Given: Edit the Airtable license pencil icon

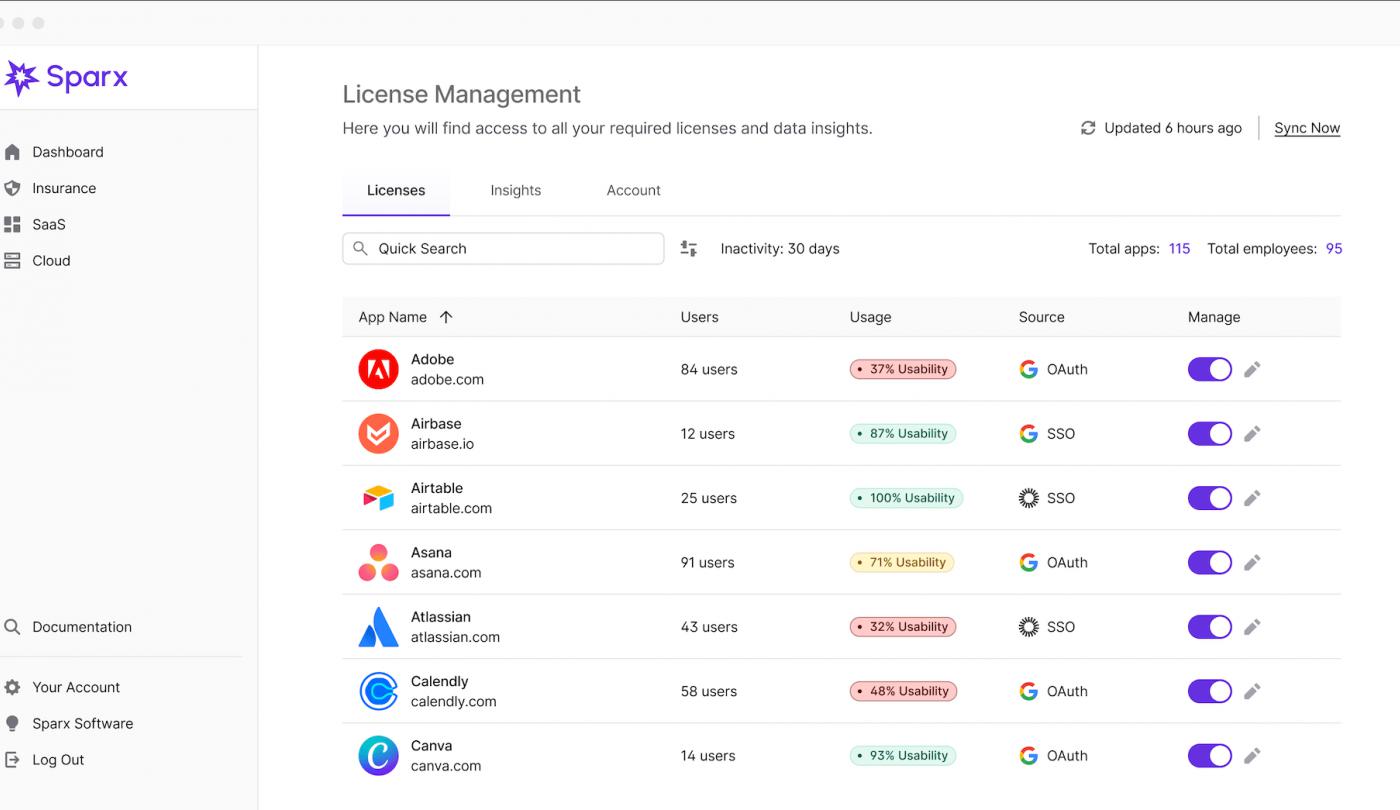Looking at the screenshot, I should point(1252,498).
